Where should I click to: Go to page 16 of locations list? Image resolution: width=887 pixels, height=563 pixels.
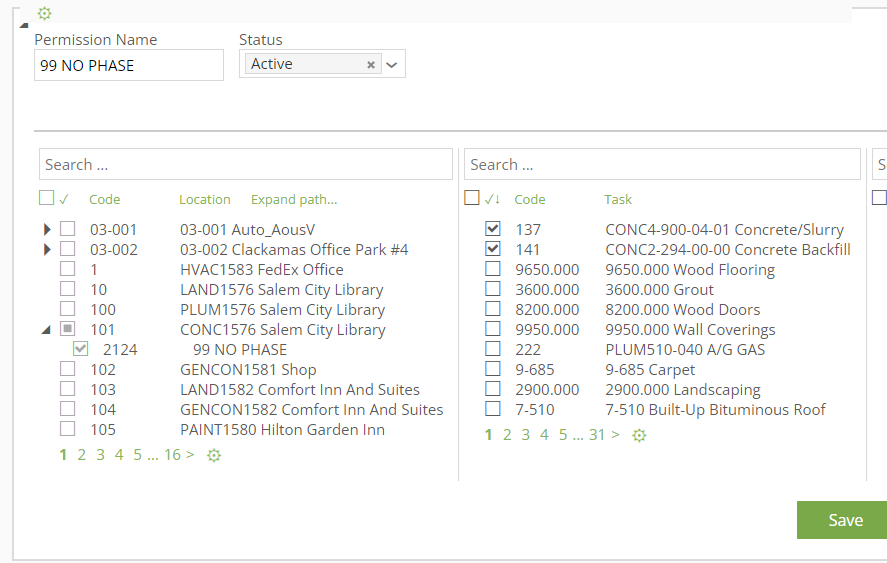pyautogui.click(x=173, y=455)
